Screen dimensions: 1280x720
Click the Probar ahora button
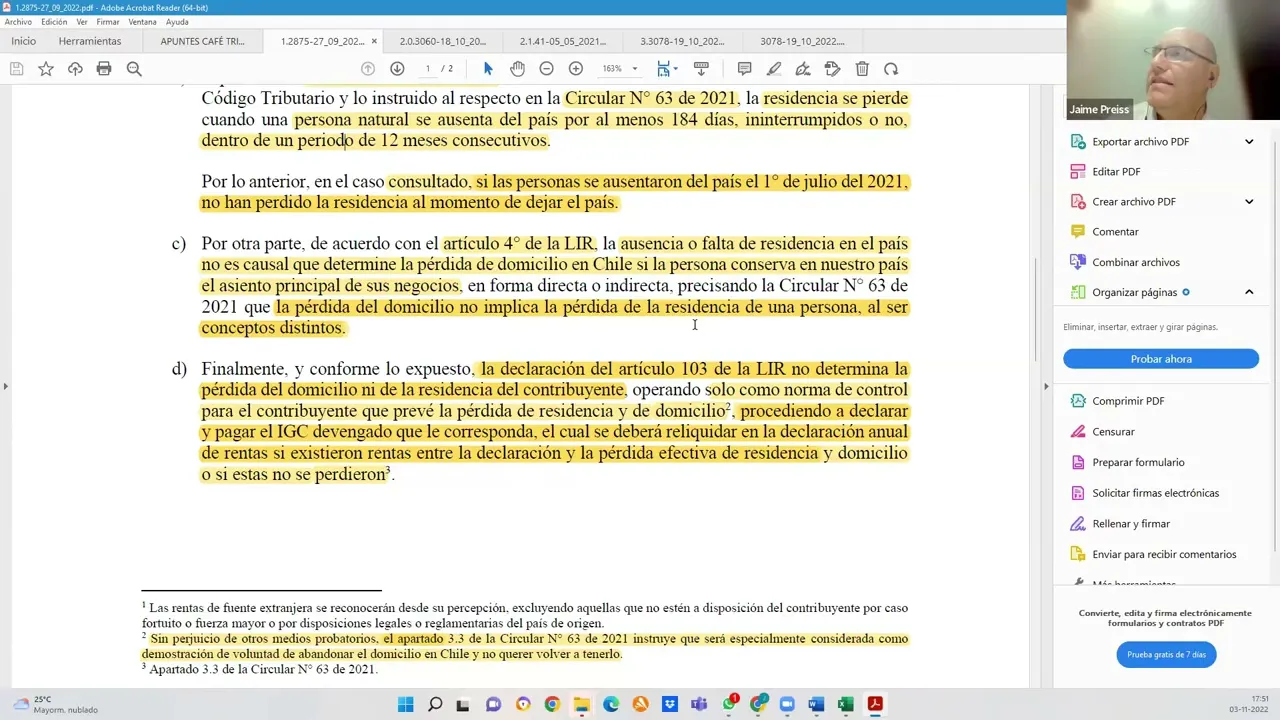pyautogui.click(x=1160, y=358)
